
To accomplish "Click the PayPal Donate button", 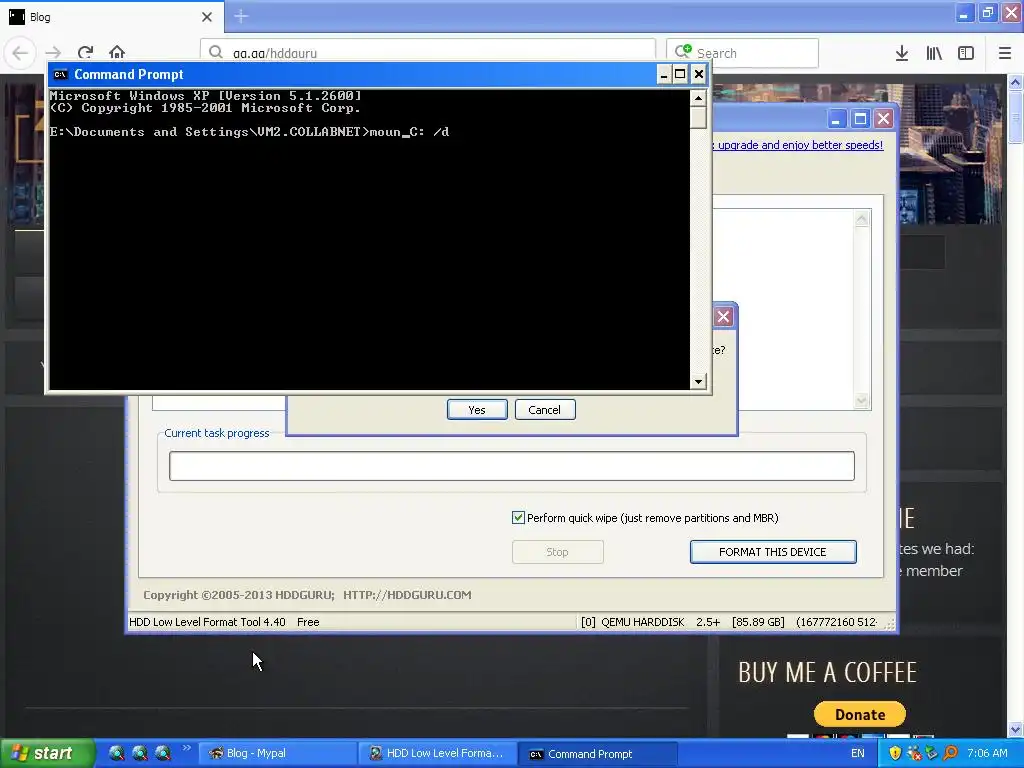I will (x=859, y=714).
